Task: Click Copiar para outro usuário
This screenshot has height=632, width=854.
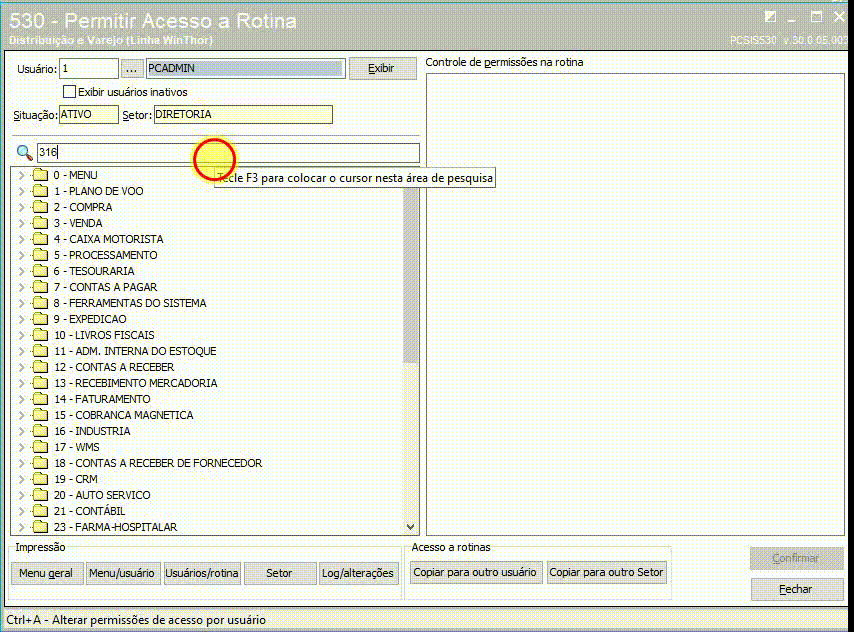Action: (475, 573)
